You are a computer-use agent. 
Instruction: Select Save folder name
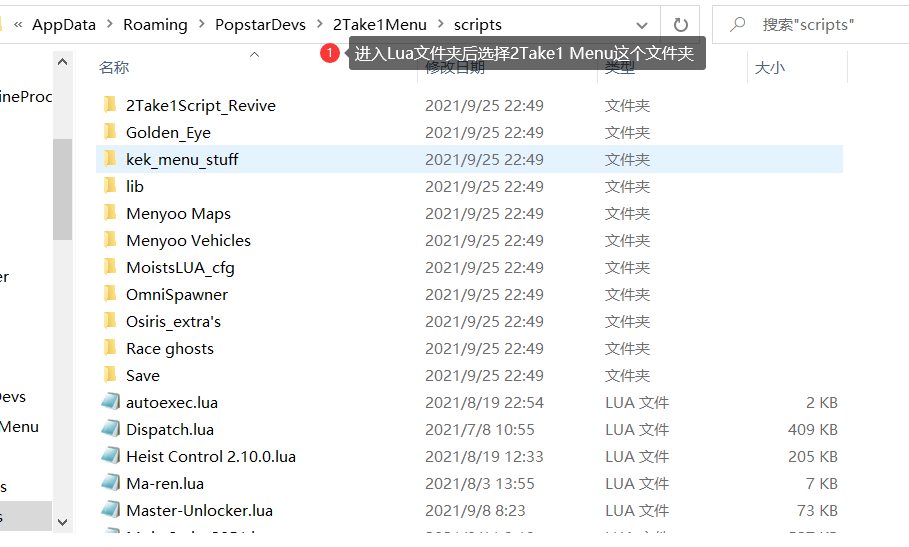coord(143,375)
